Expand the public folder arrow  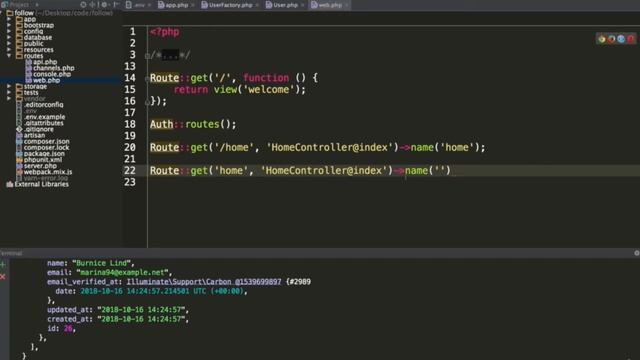(x=9, y=44)
